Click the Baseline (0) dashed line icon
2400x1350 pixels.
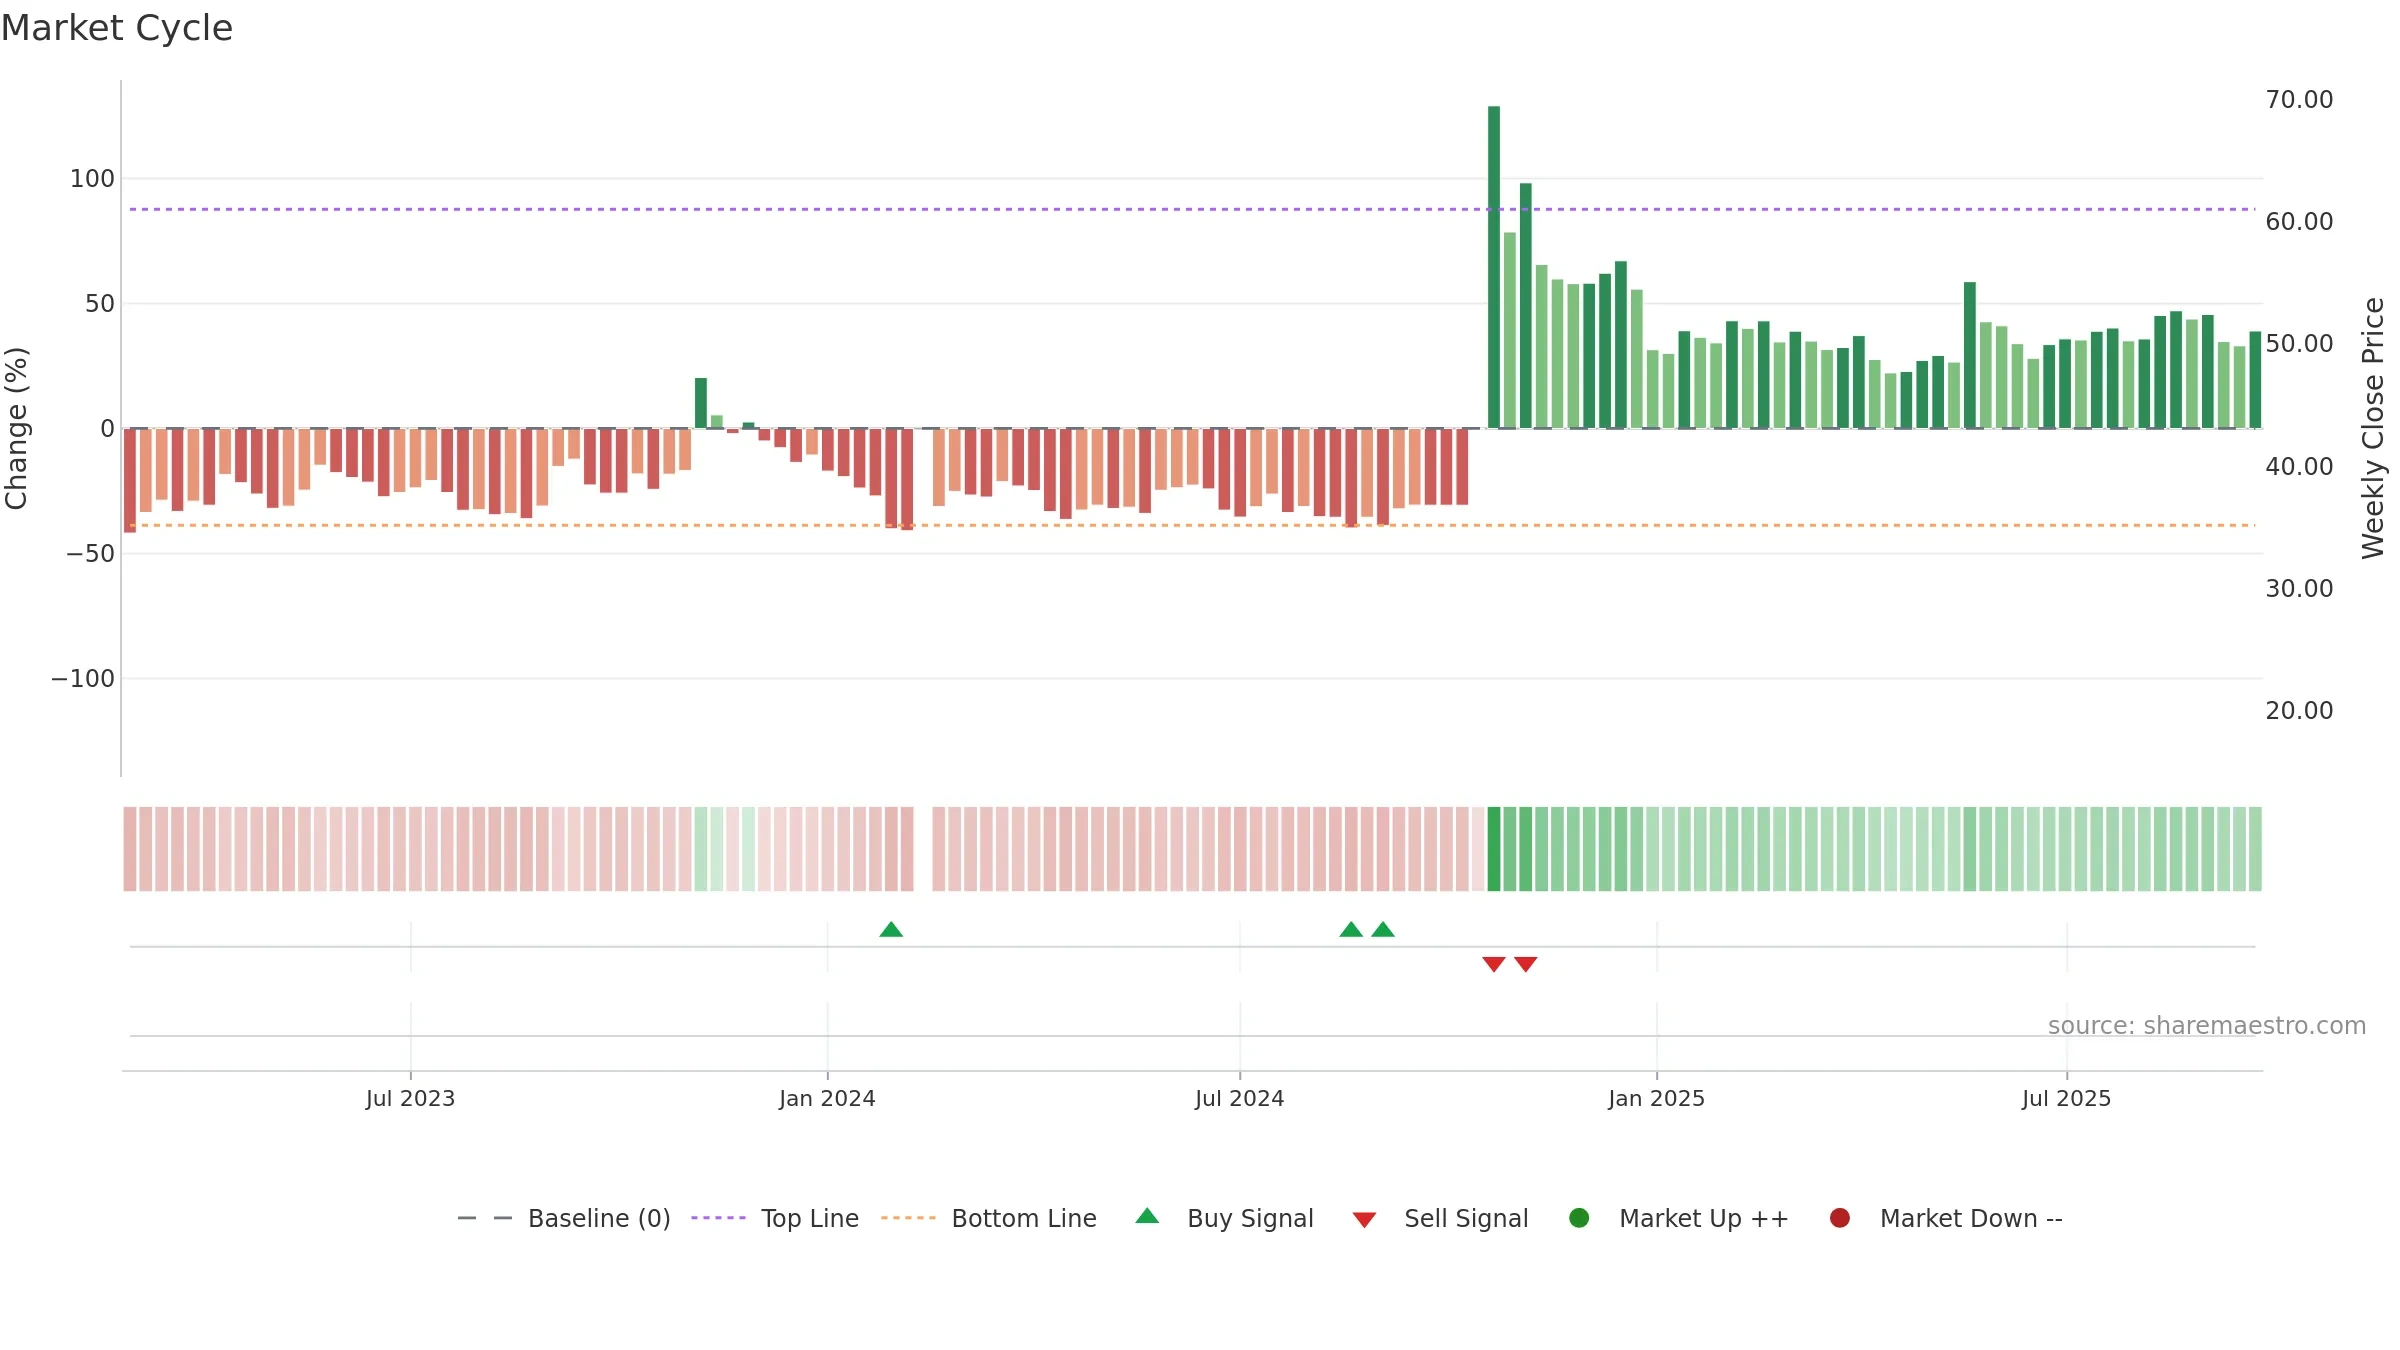click(x=485, y=1218)
